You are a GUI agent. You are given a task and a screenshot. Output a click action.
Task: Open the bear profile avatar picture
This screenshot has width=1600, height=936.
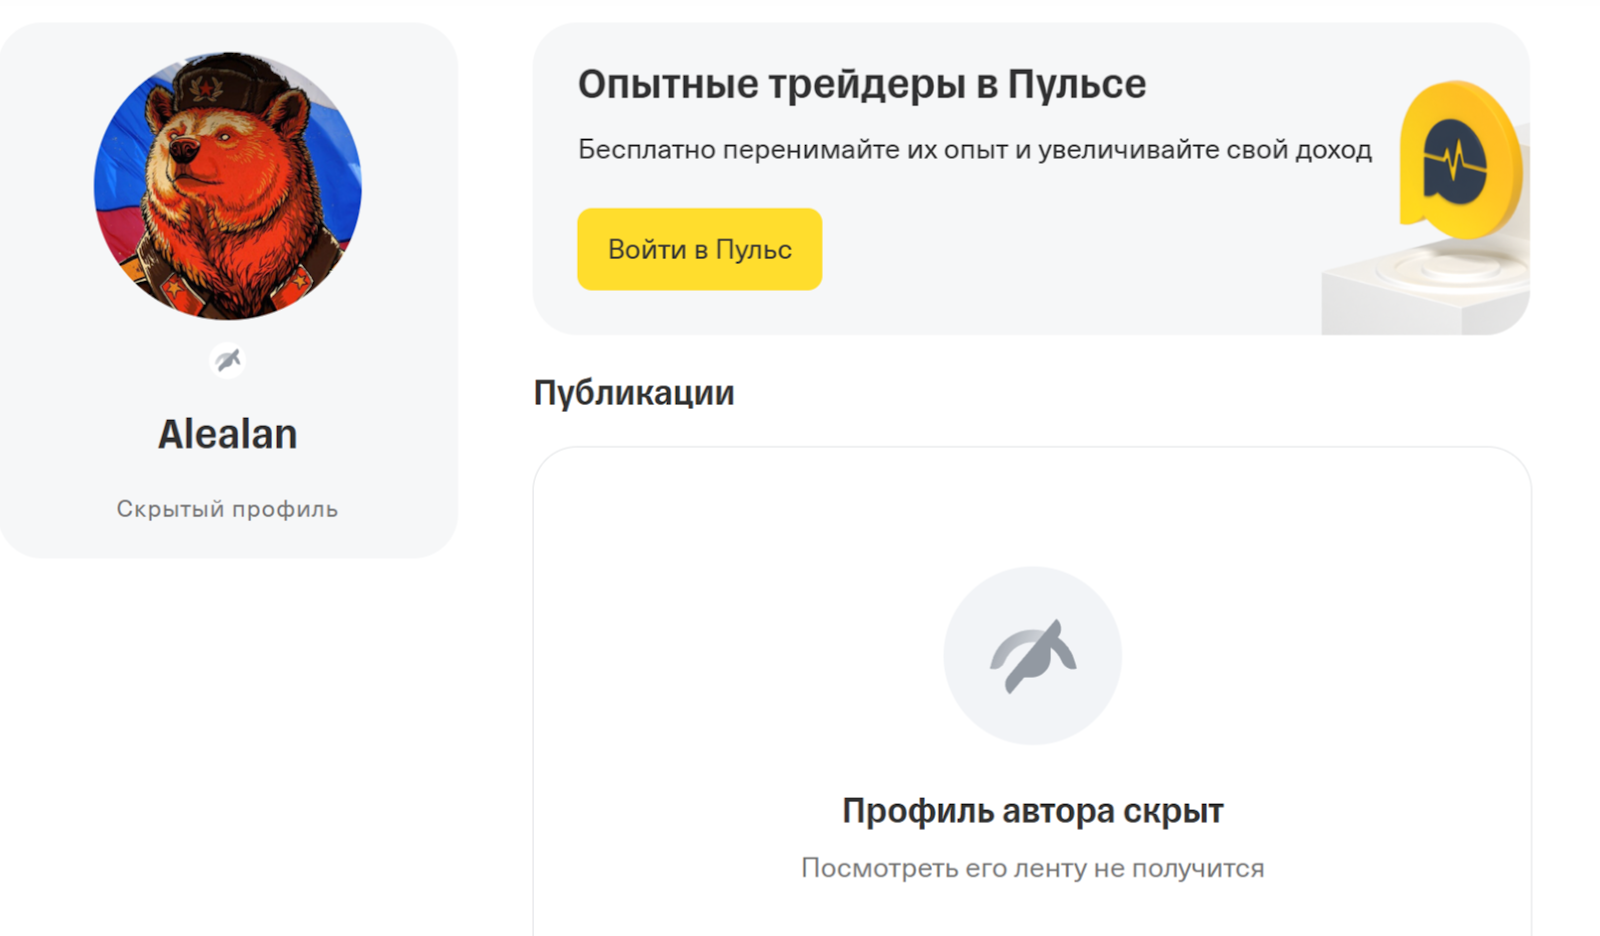click(228, 186)
